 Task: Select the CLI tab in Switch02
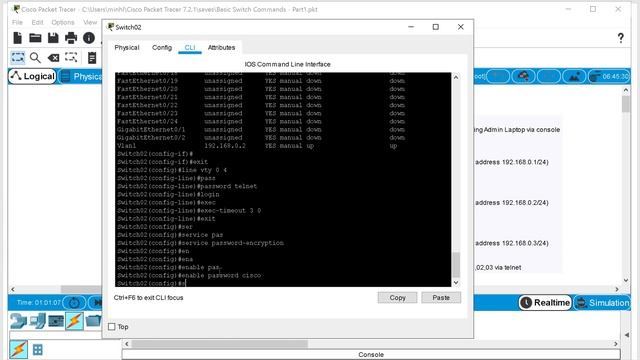pyautogui.click(x=190, y=48)
